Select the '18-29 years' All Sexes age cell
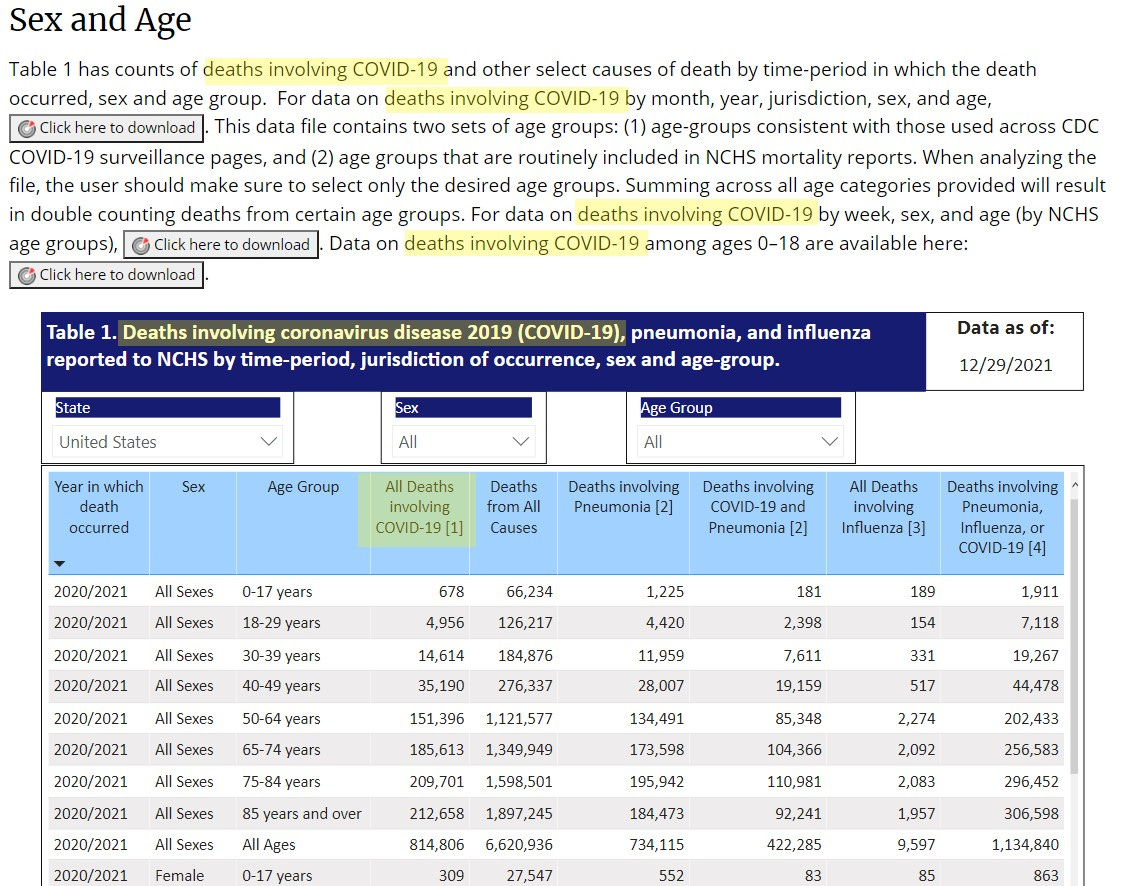The height and width of the screenshot is (886, 1127). [x=281, y=623]
